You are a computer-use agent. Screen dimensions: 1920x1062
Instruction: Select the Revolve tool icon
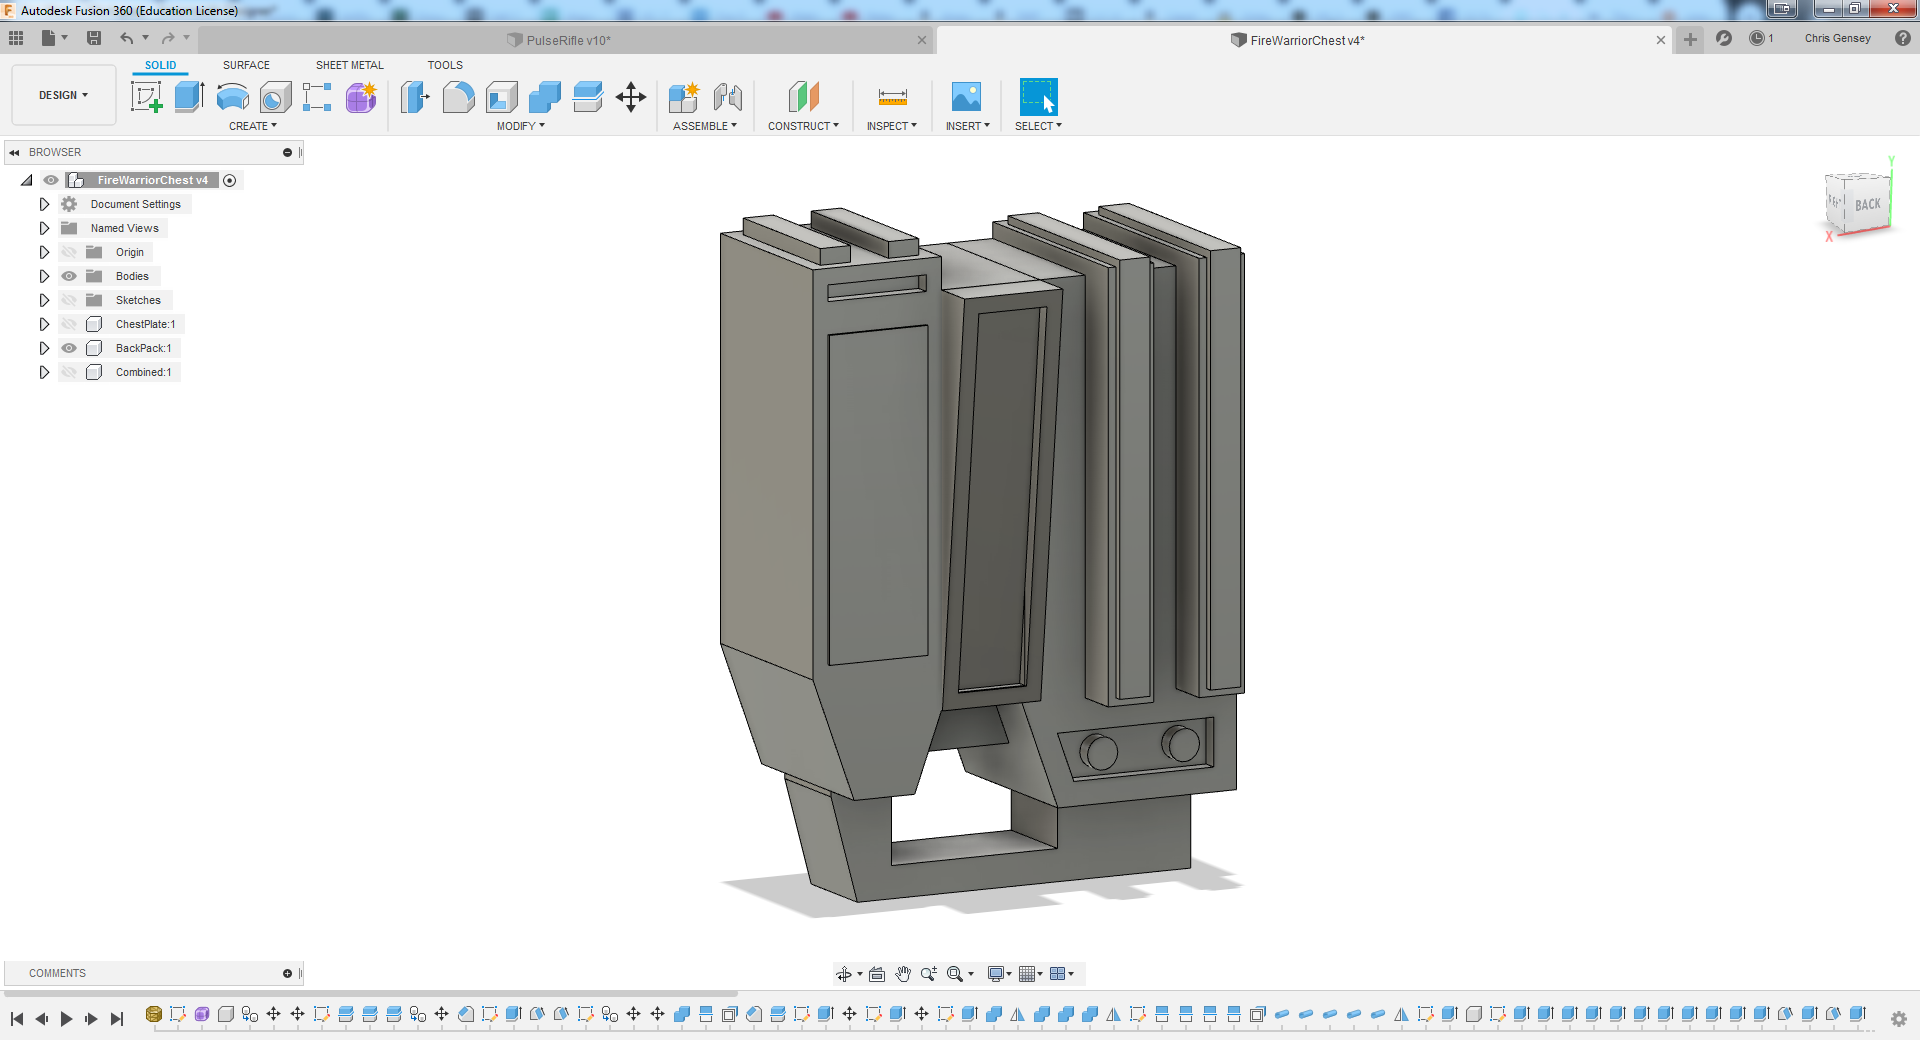coord(232,97)
